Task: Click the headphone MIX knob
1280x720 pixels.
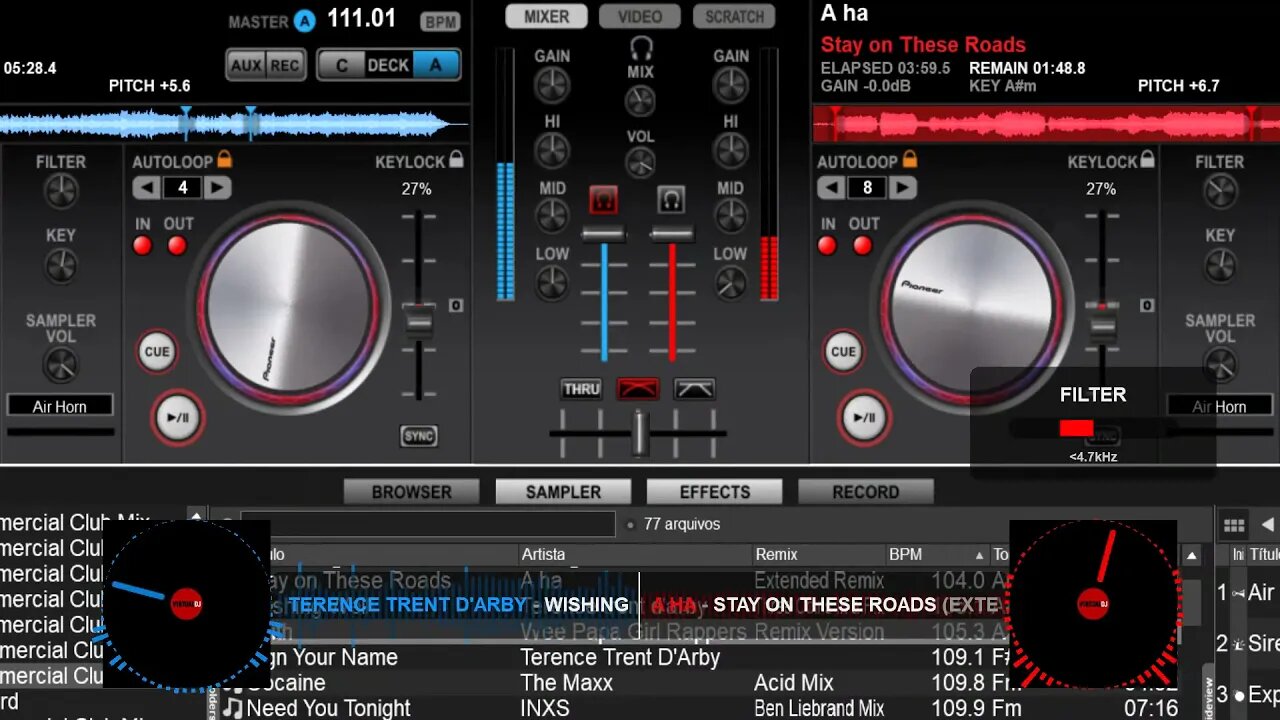Action: coord(640,101)
